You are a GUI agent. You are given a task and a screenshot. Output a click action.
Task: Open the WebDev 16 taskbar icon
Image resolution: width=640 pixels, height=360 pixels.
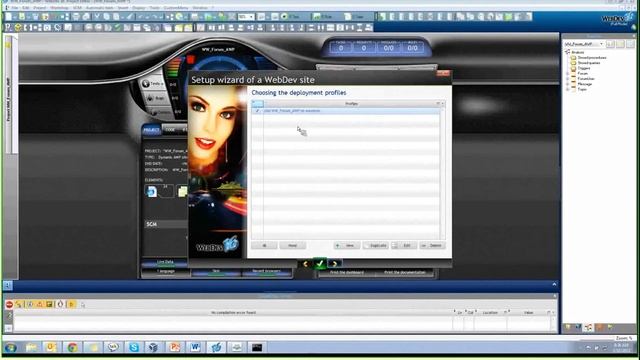(x=216, y=347)
